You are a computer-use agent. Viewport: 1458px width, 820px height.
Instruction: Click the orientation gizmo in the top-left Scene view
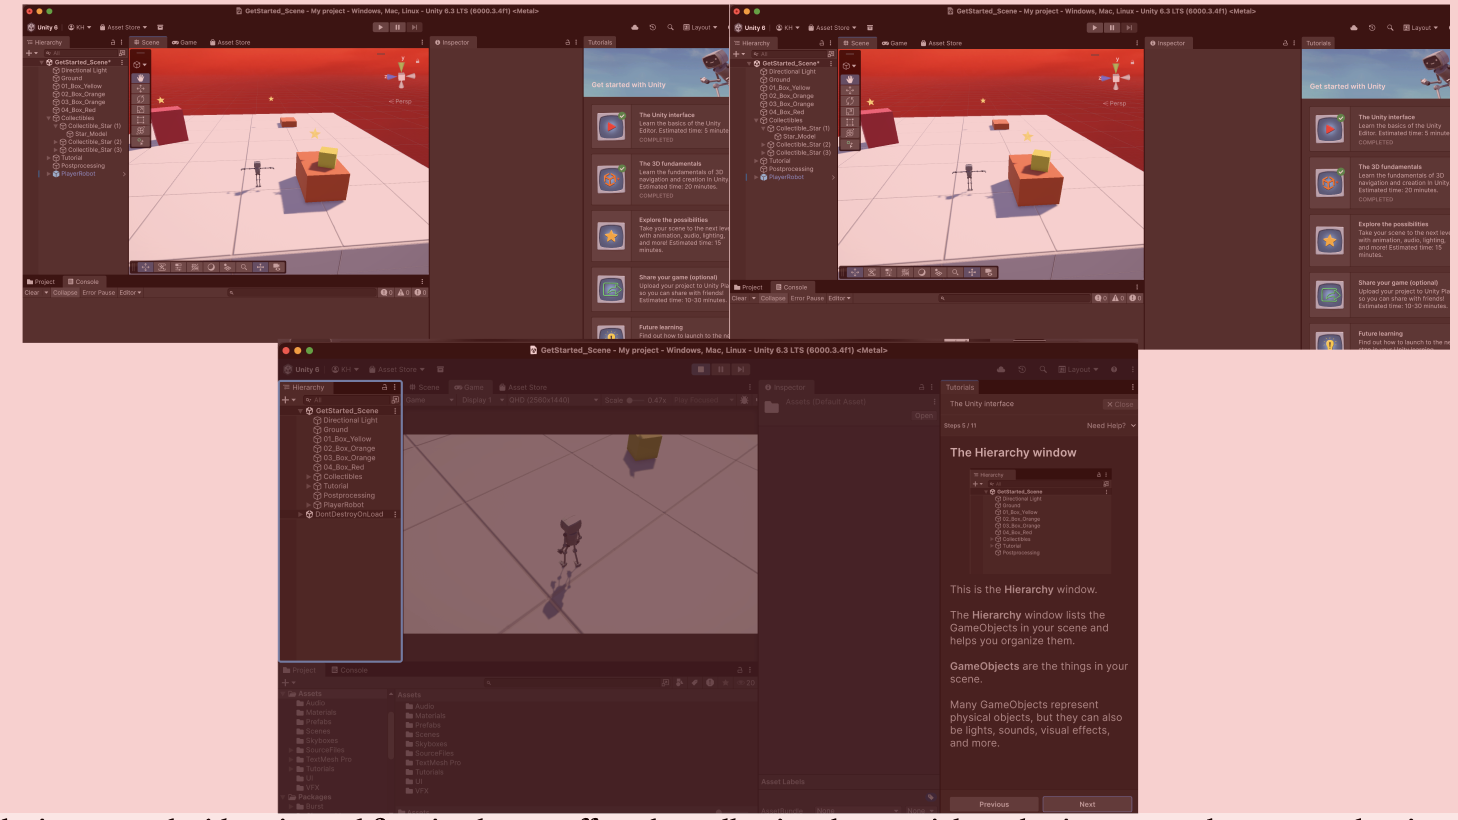coord(401,76)
